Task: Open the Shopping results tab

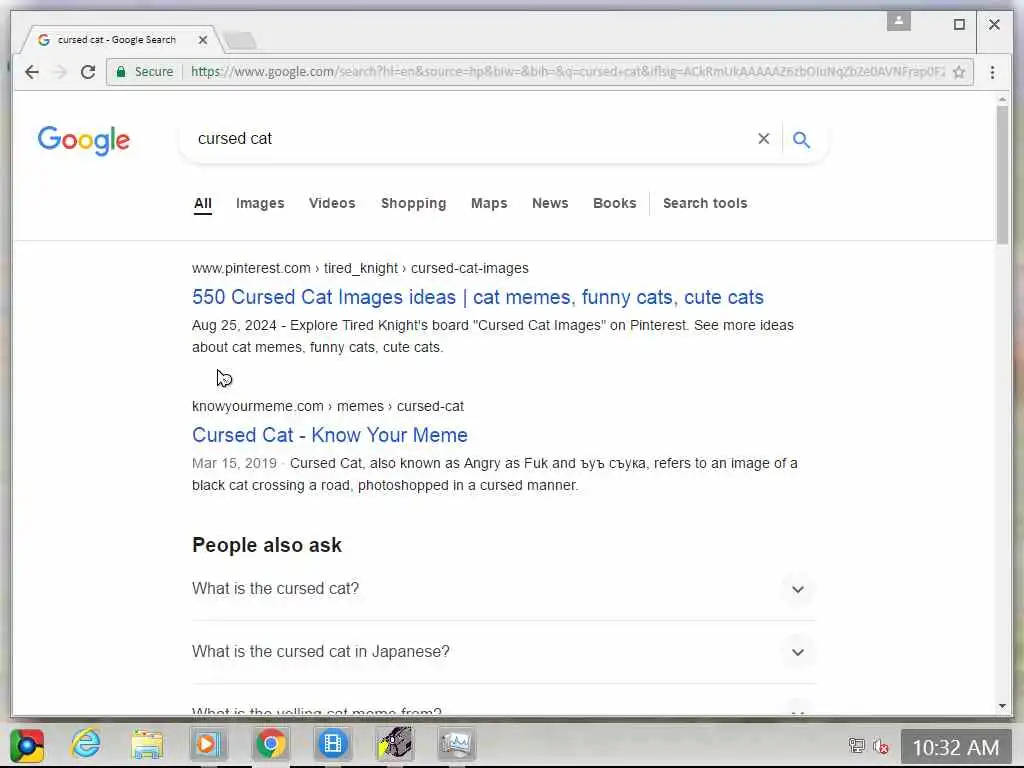Action: click(413, 203)
